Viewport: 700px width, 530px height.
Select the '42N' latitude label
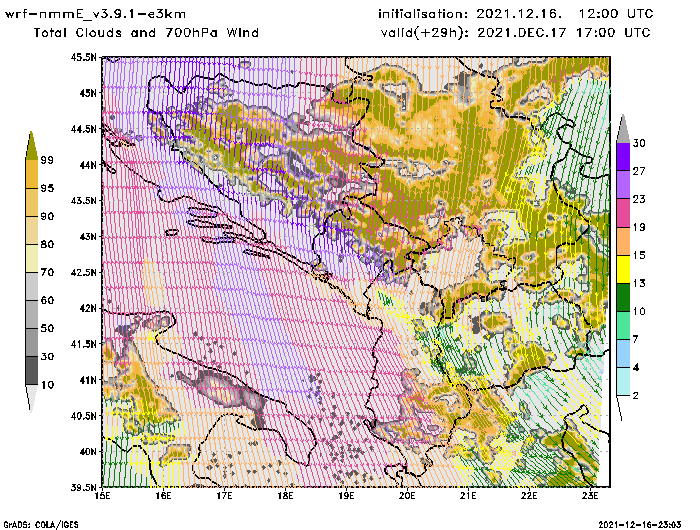coord(88,308)
